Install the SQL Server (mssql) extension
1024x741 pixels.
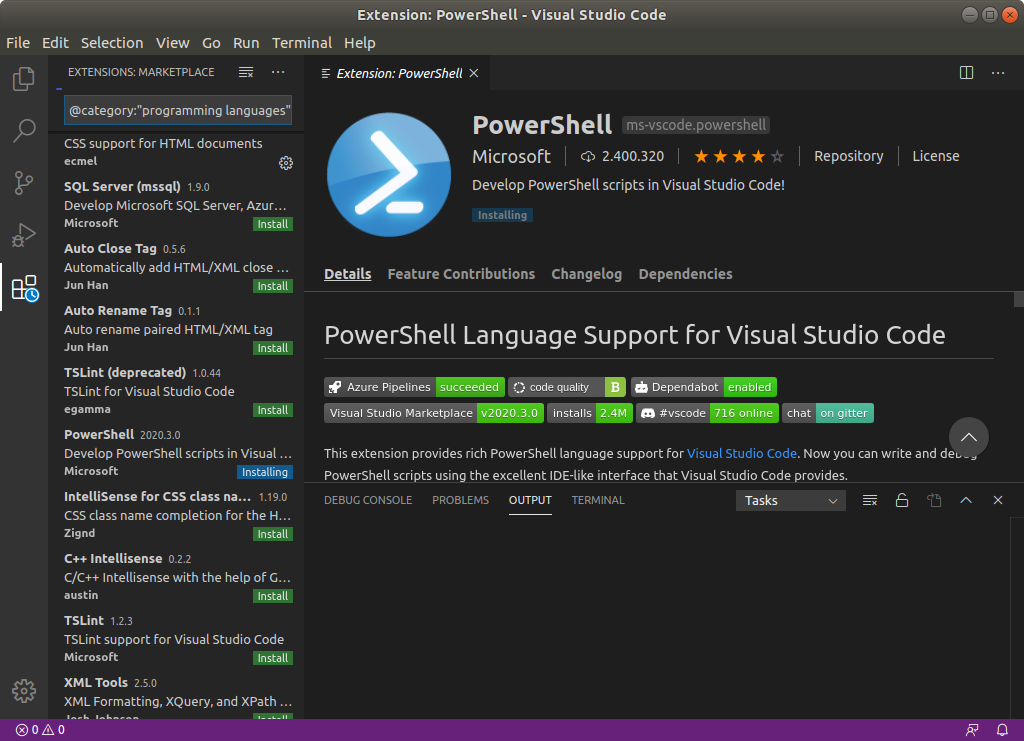[x=273, y=224]
